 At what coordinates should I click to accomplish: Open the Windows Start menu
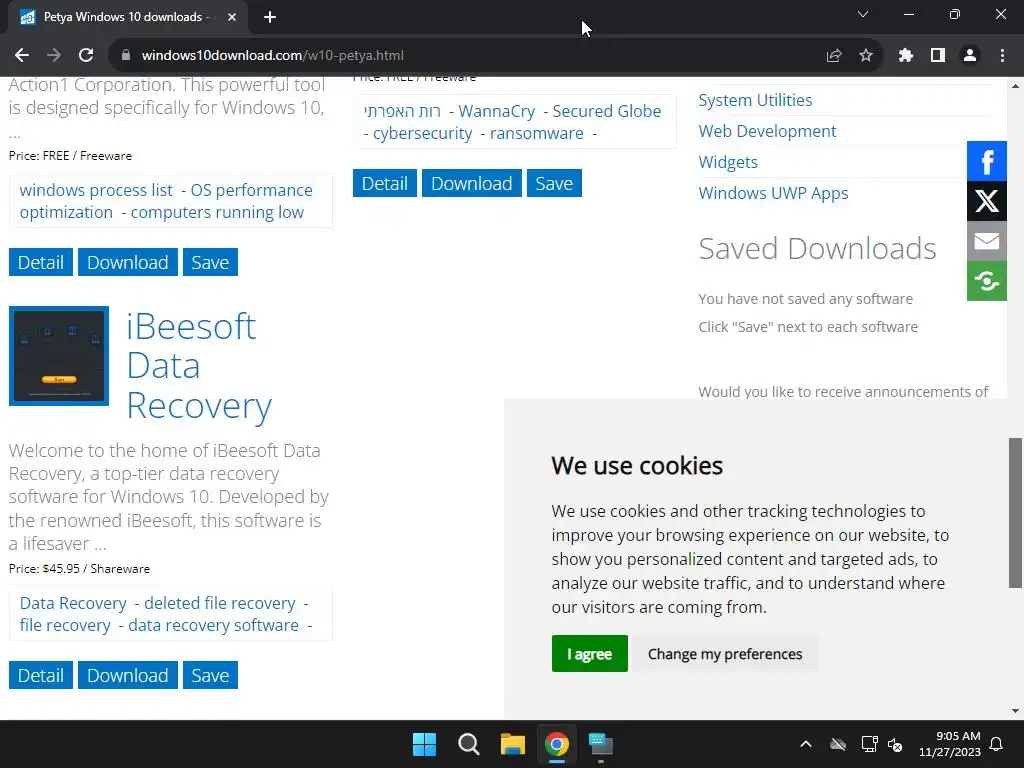coord(424,744)
